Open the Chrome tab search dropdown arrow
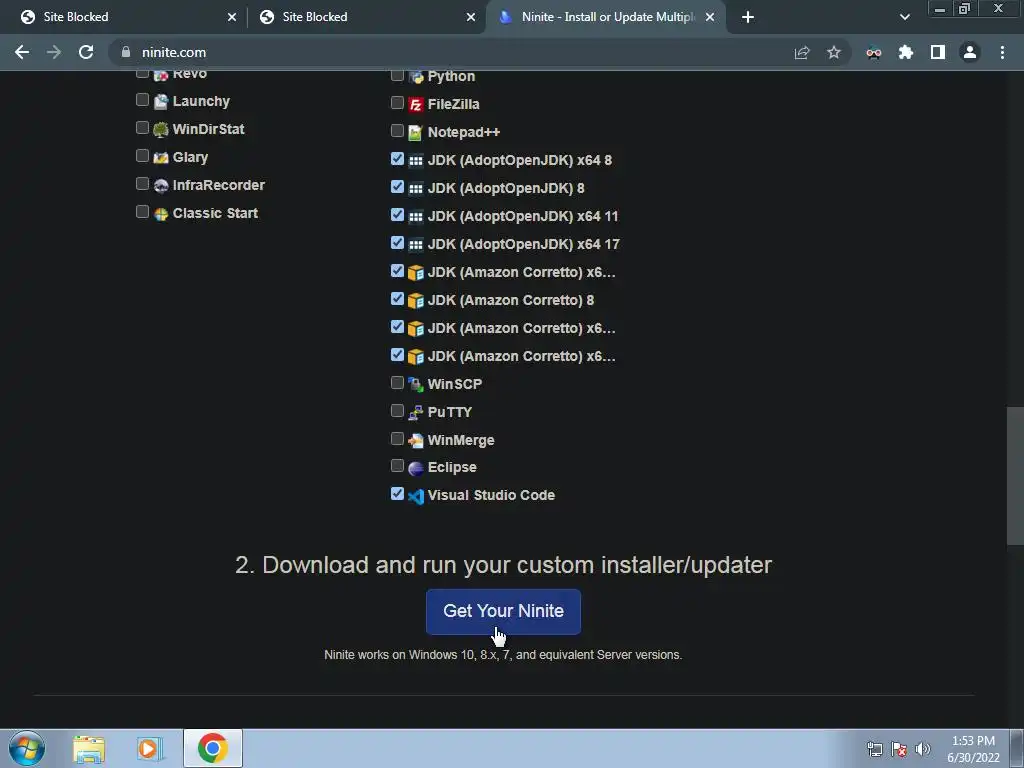Screen dimensions: 1024x768 904,17
